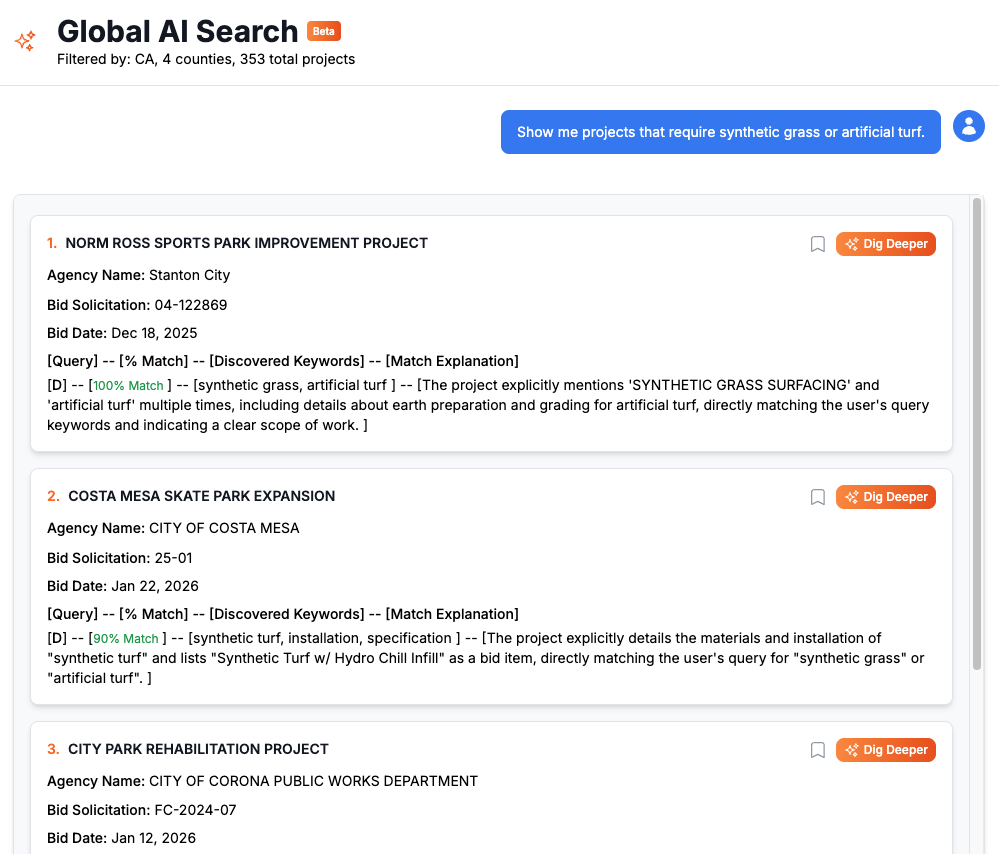Click the sparkle icon on Corona's Dig Deeper button
Viewport: 999px width, 854px height.
click(x=851, y=749)
